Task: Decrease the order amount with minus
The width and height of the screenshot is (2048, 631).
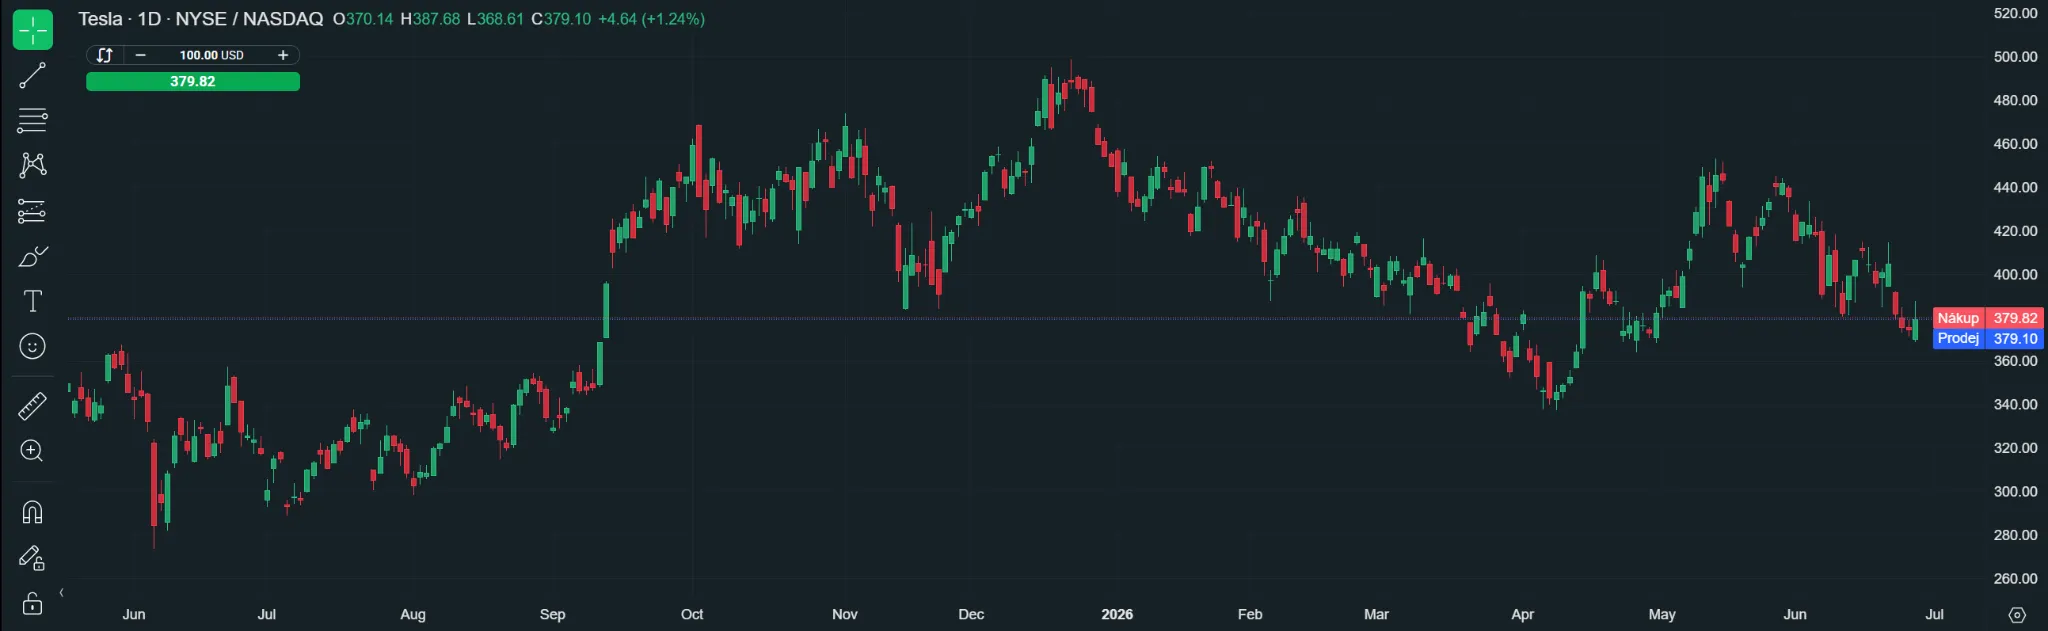Action: [140, 55]
